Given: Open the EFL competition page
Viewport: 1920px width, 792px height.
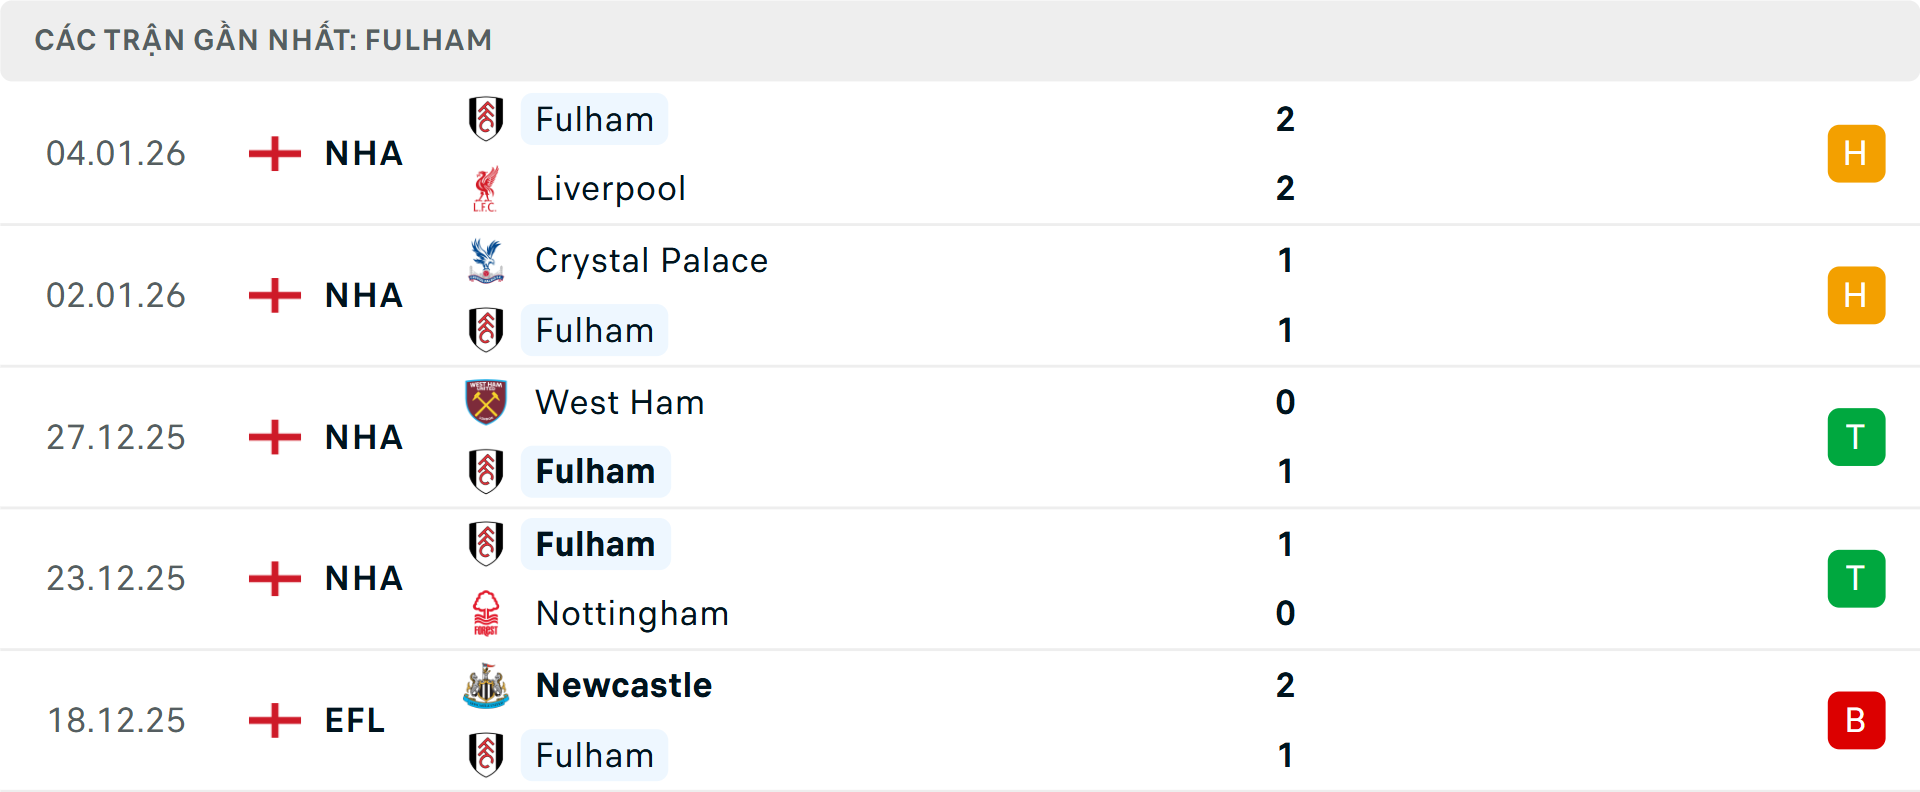Looking at the screenshot, I should [x=353, y=720].
